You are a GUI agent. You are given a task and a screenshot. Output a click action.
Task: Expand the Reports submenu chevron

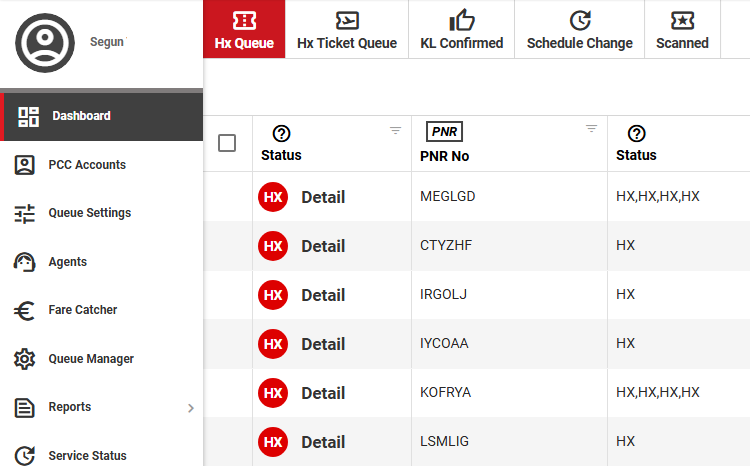point(191,408)
